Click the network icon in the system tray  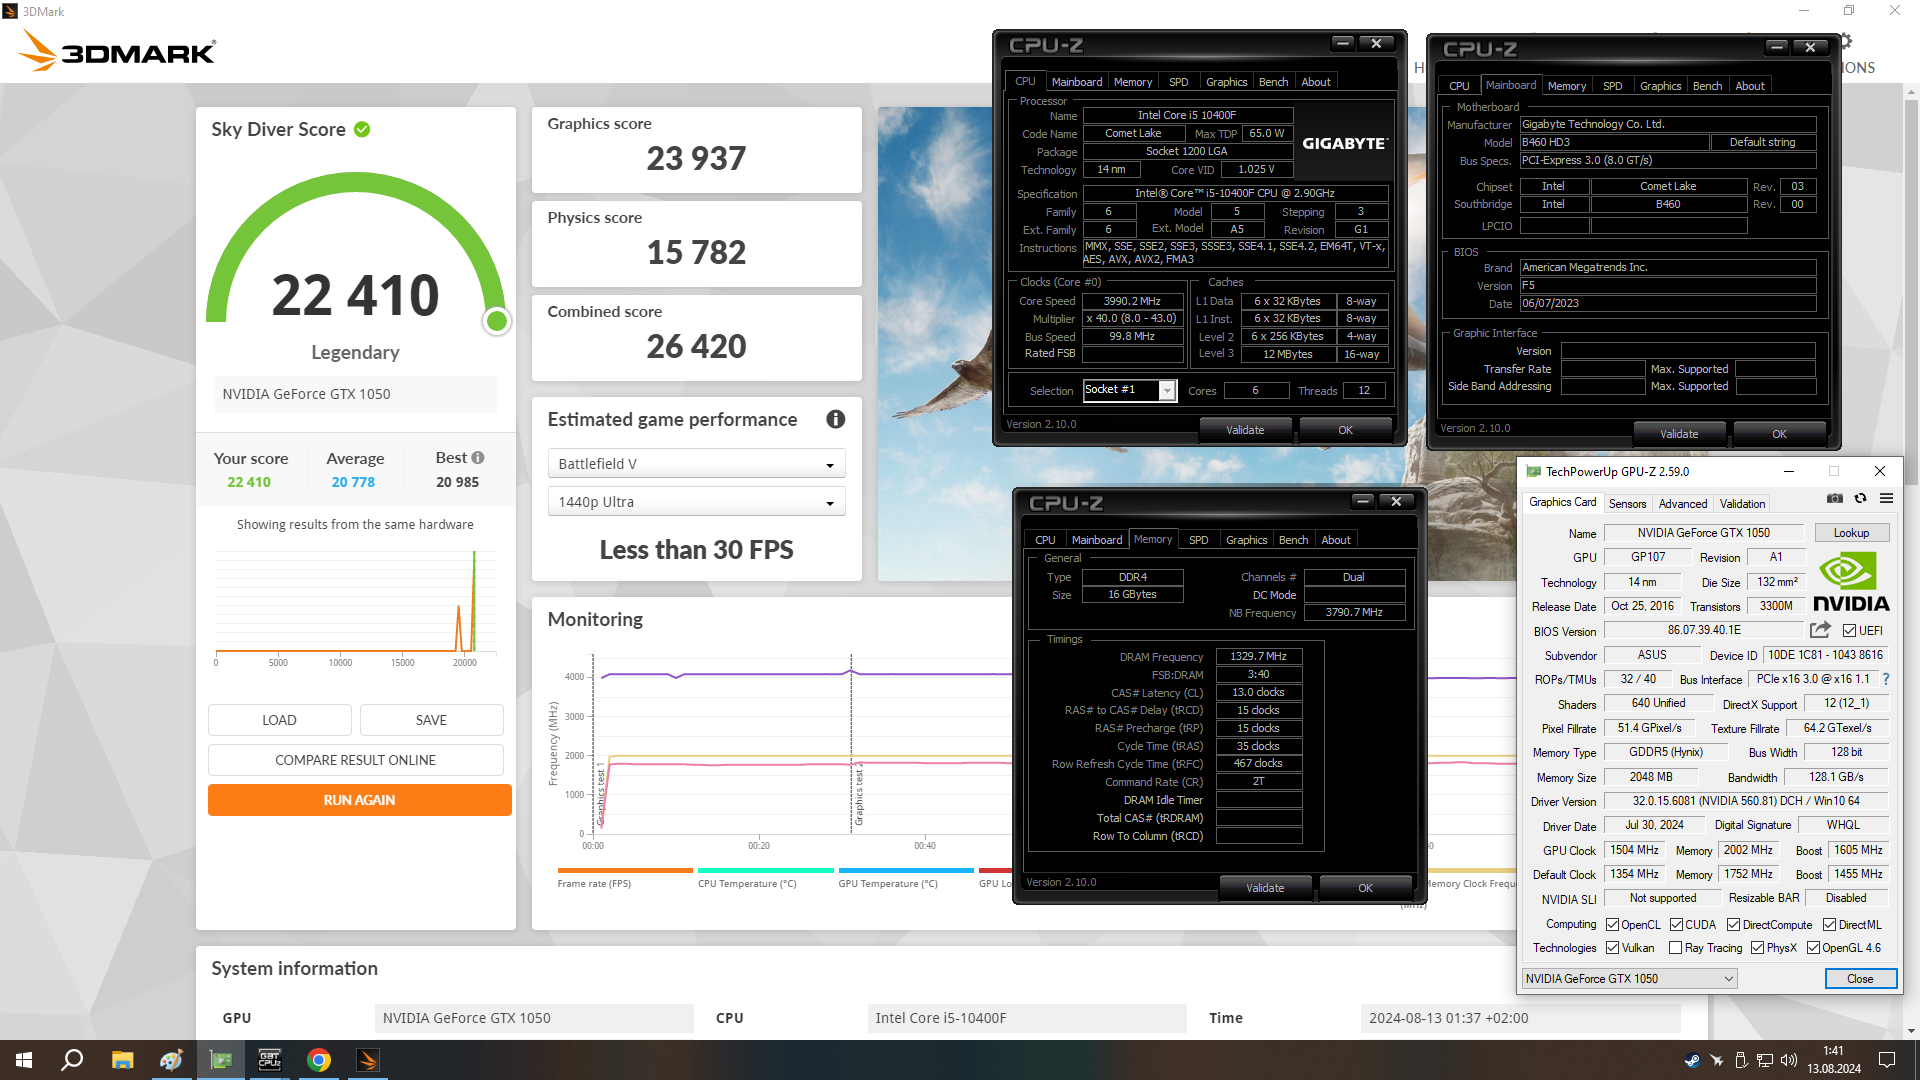pyautogui.click(x=1765, y=1061)
